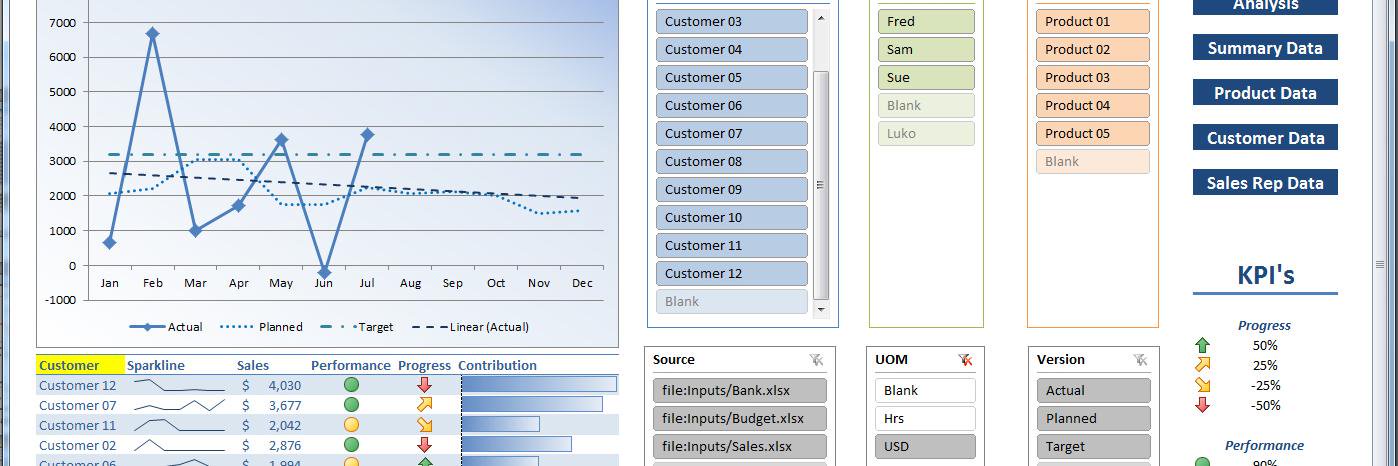Toggle Product 01 slicer item

tap(1093, 21)
